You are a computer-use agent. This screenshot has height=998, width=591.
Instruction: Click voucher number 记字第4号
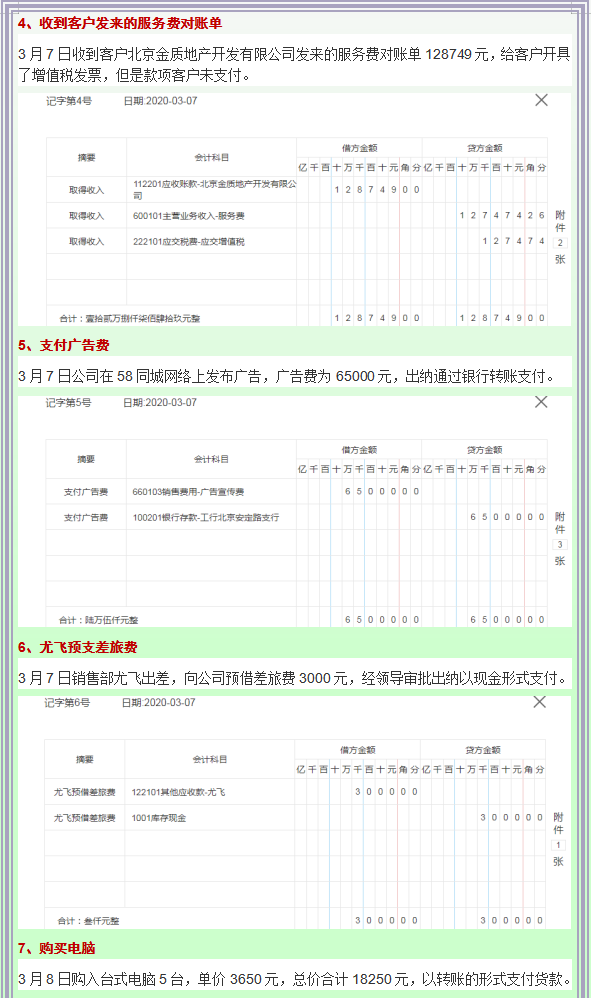(69, 101)
